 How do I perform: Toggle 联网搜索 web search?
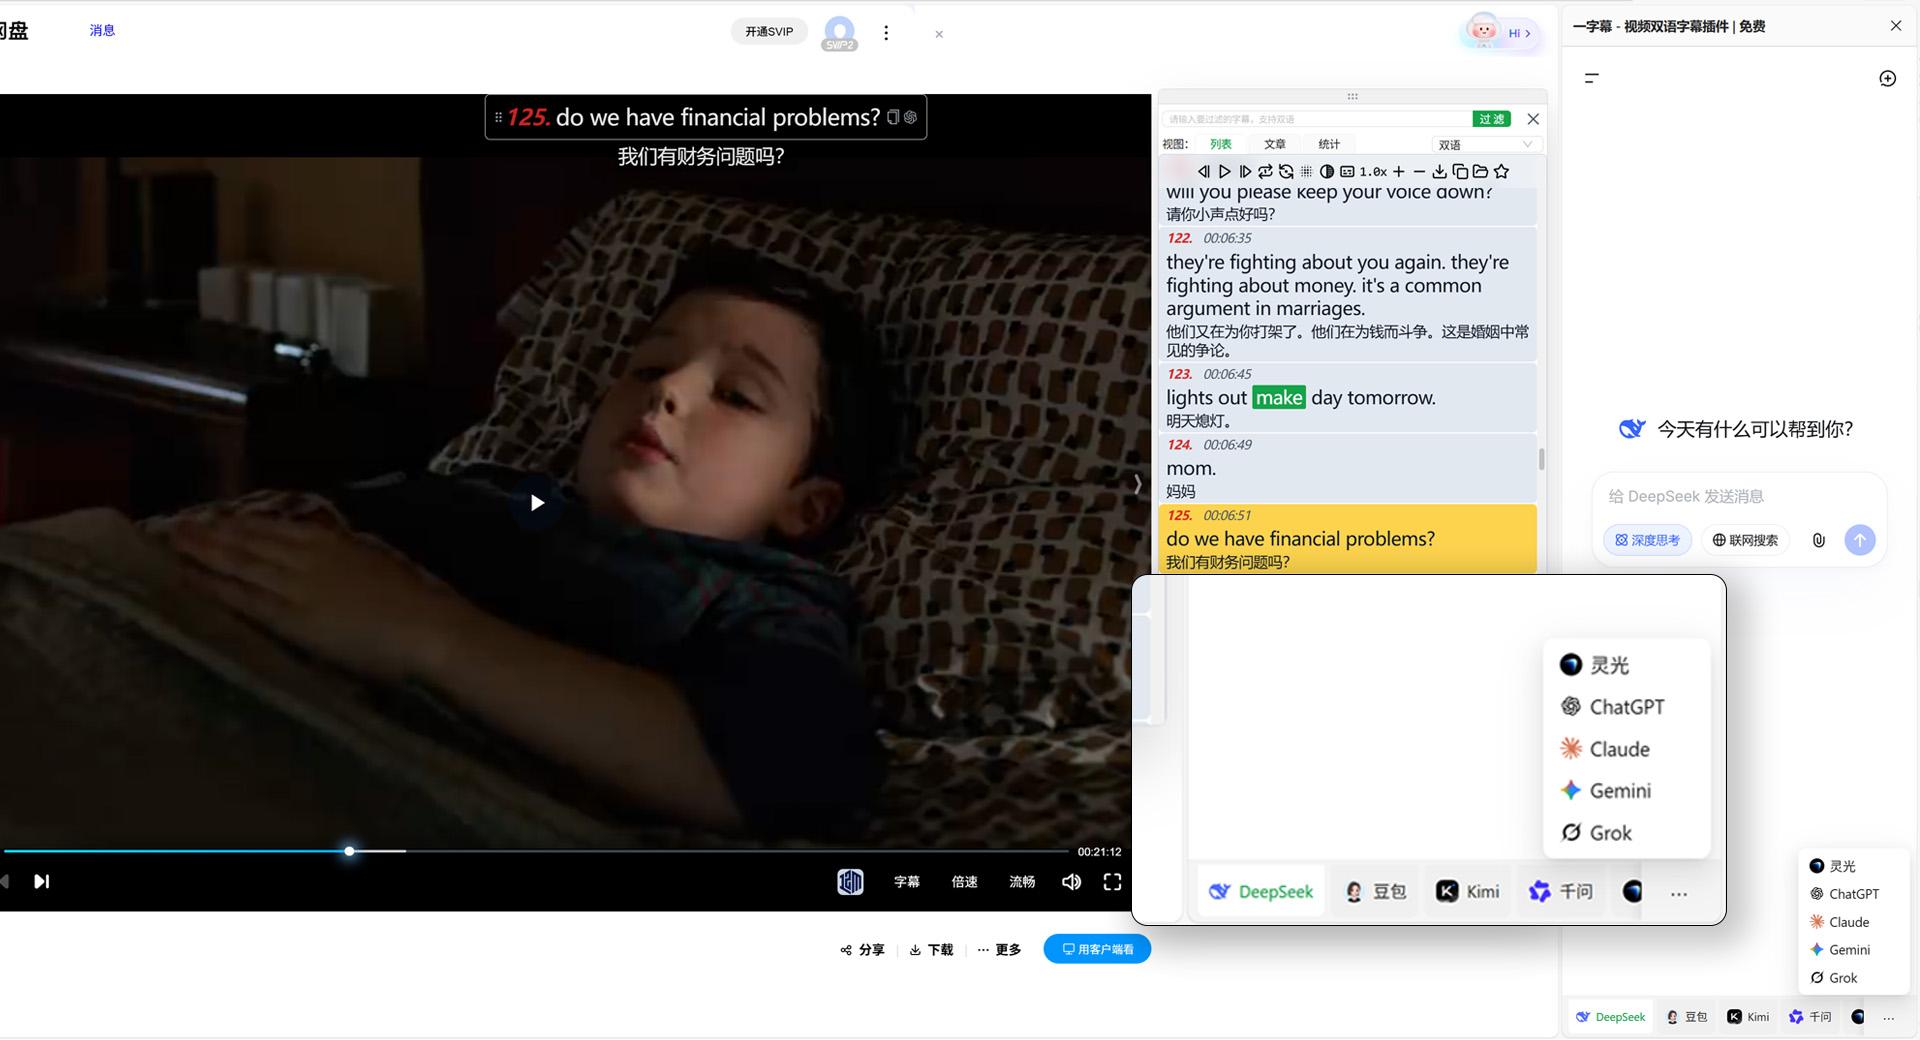point(1745,540)
